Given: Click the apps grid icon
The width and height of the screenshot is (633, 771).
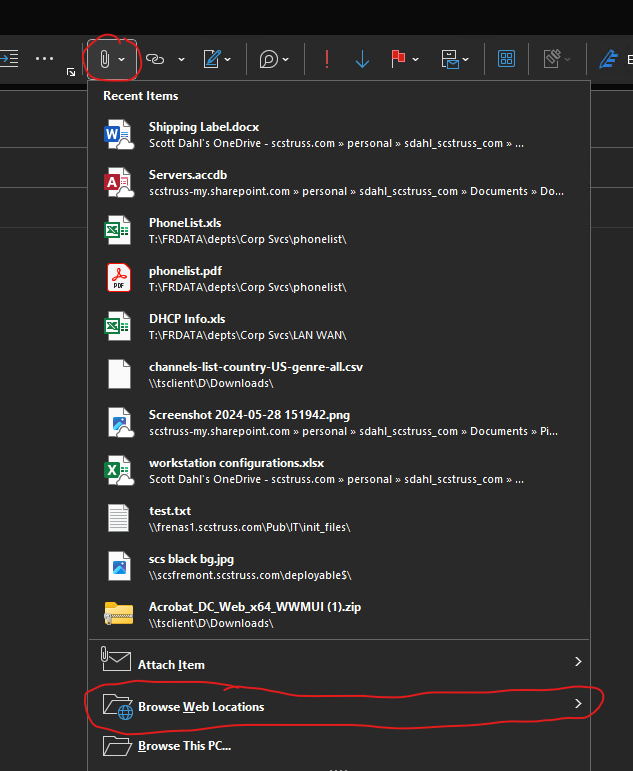Looking at the screenshot, I should click(x=506, y=59).
